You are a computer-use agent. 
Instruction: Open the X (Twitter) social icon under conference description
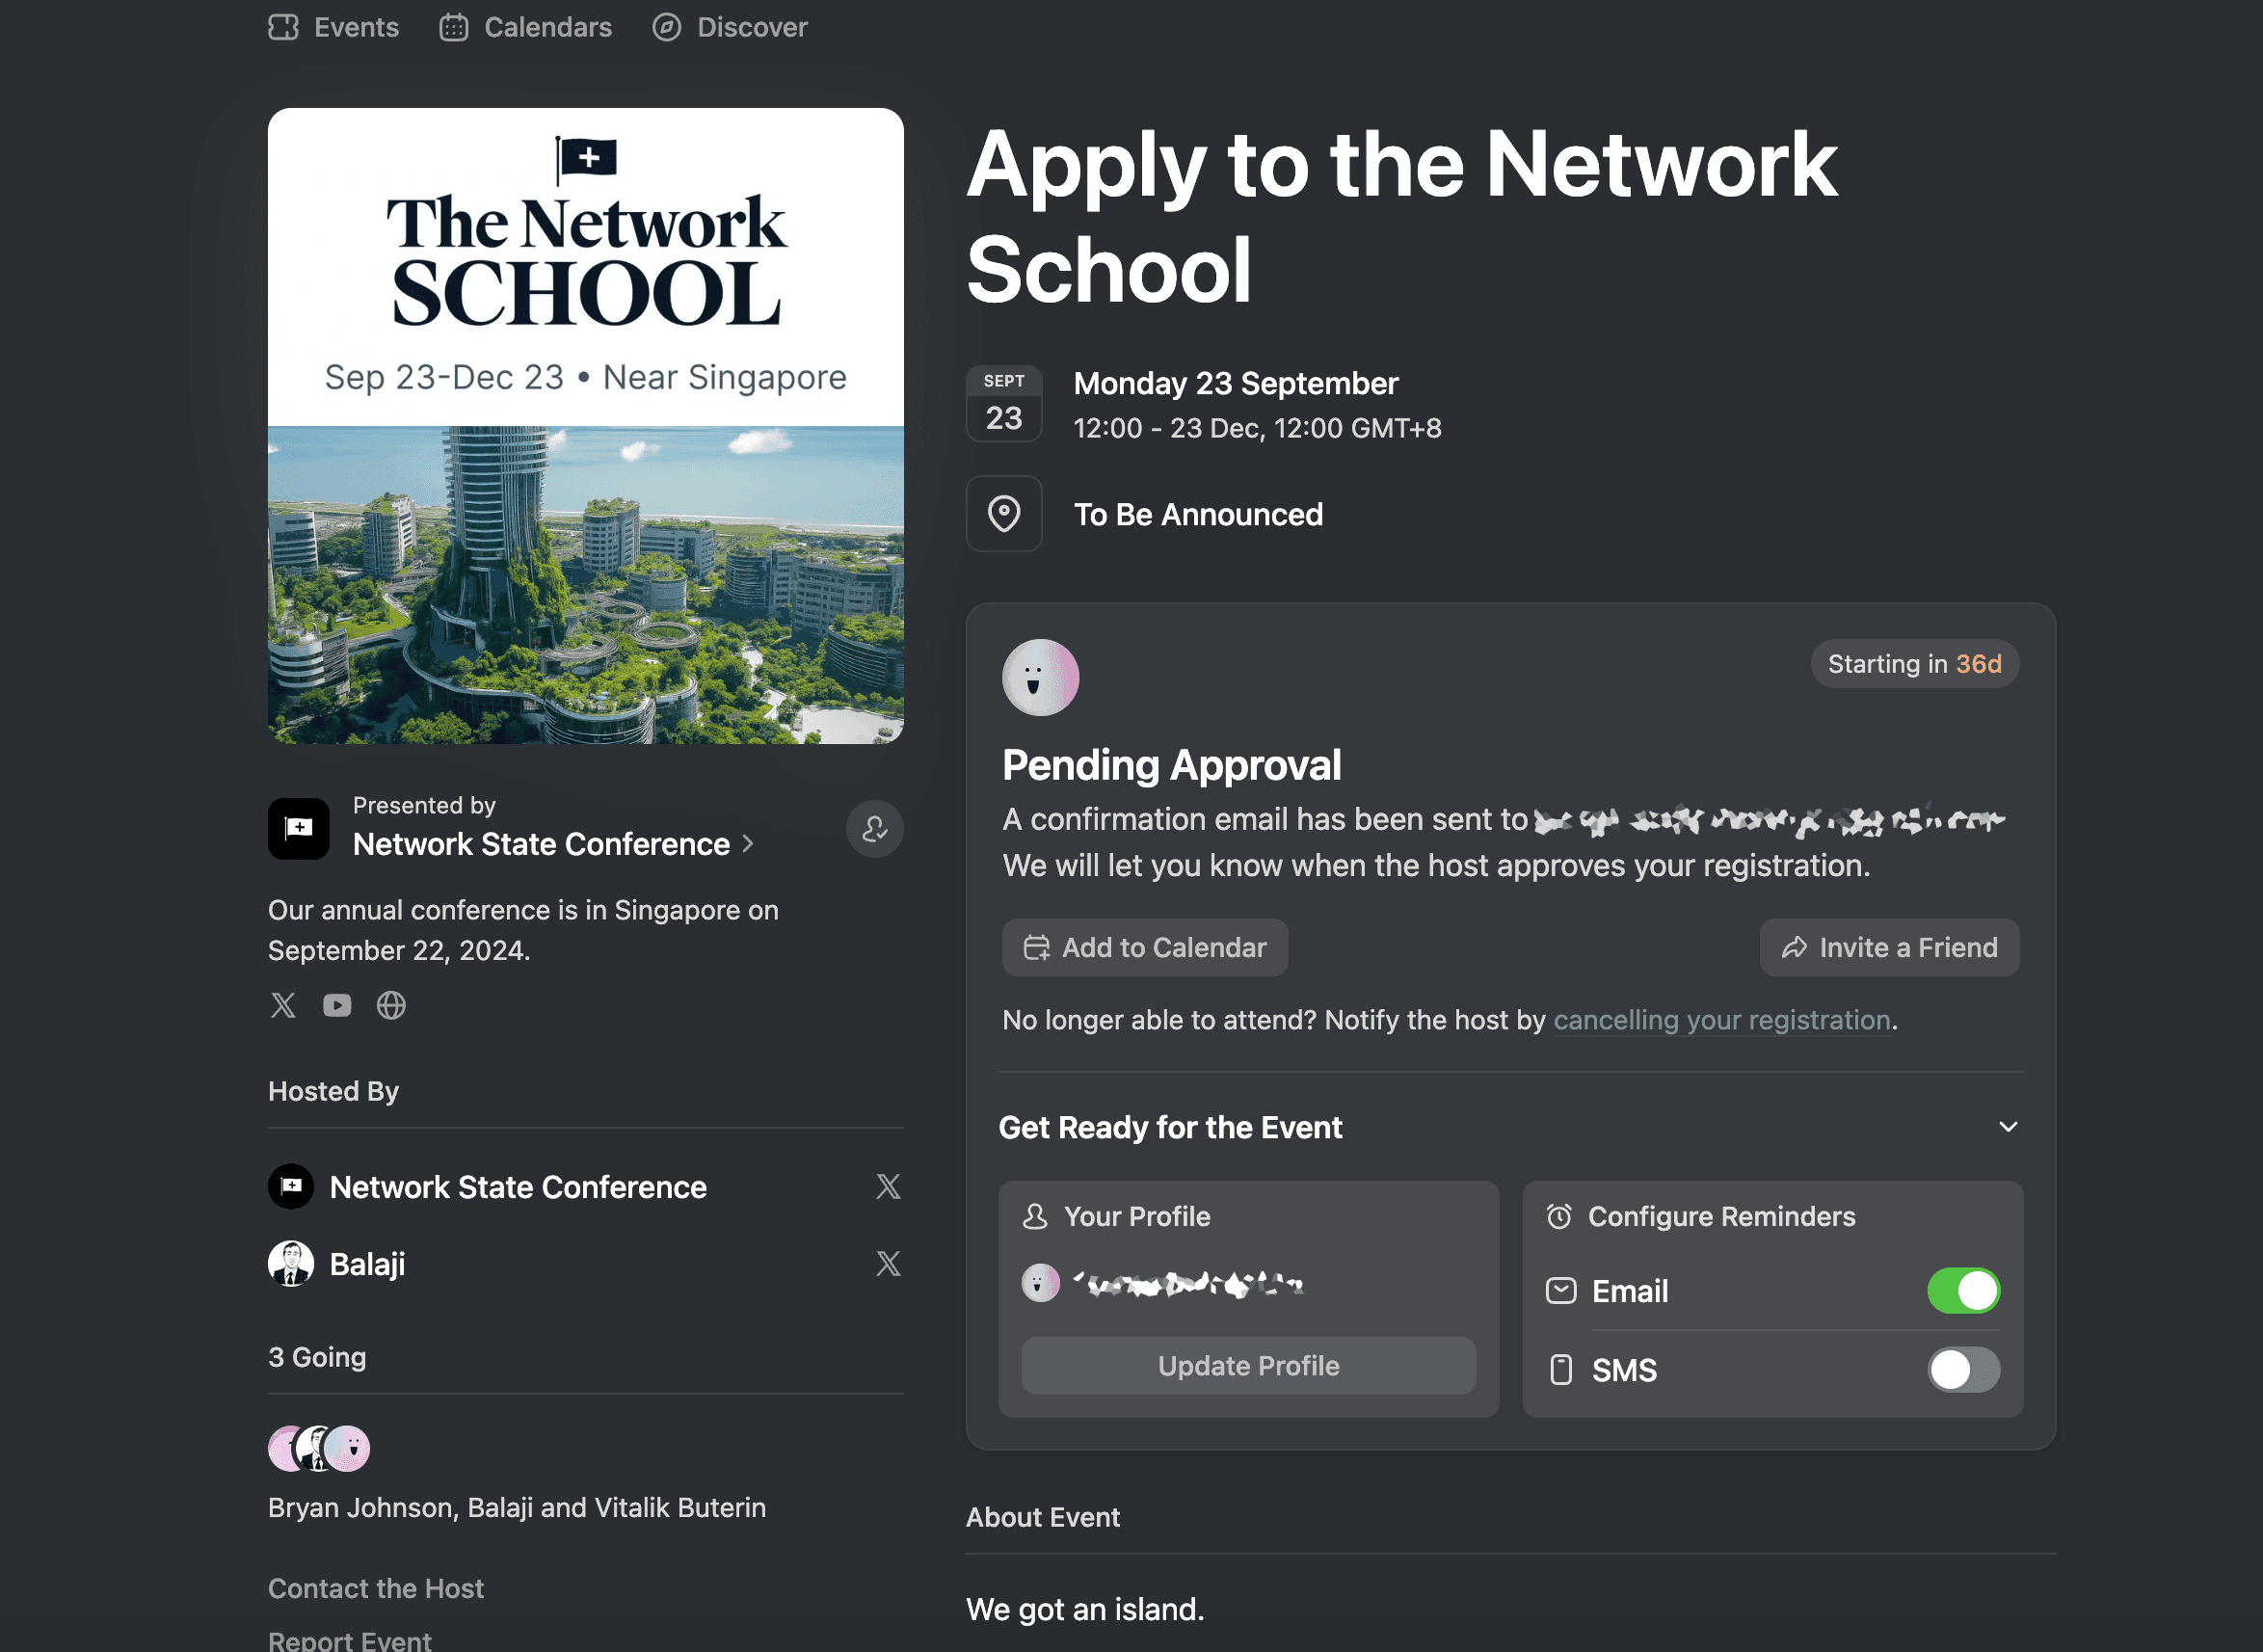(x=283, y=1005)
